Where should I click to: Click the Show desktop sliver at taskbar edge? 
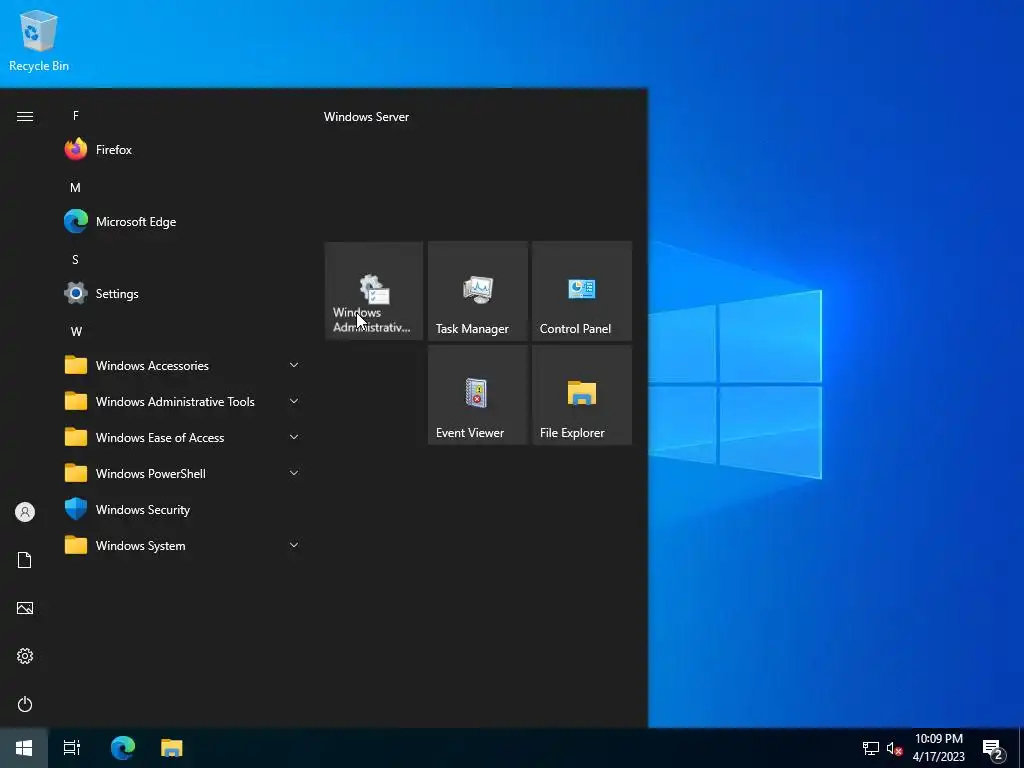[1021, 748]
